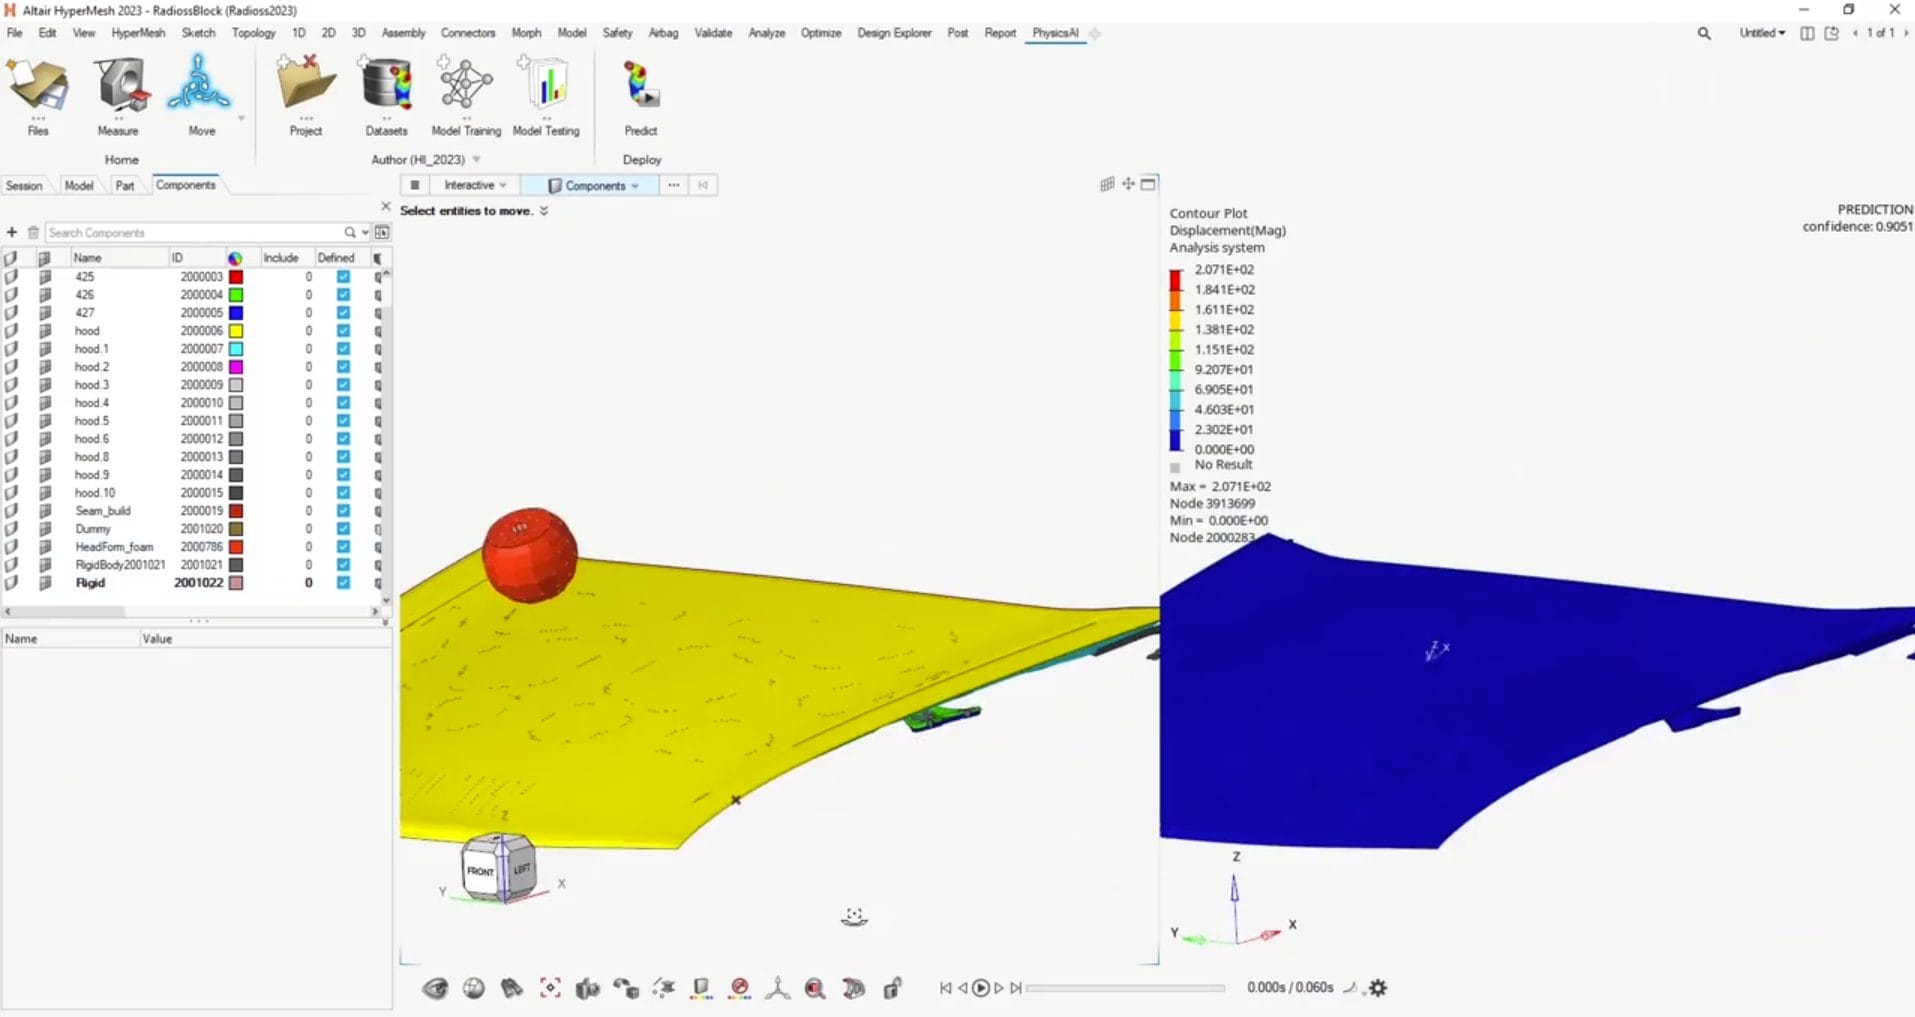Click the lock icon in the bottom toolbar
This screenshot has width=1915, height=1017.
pyautogui.click(x=893, y=988)
